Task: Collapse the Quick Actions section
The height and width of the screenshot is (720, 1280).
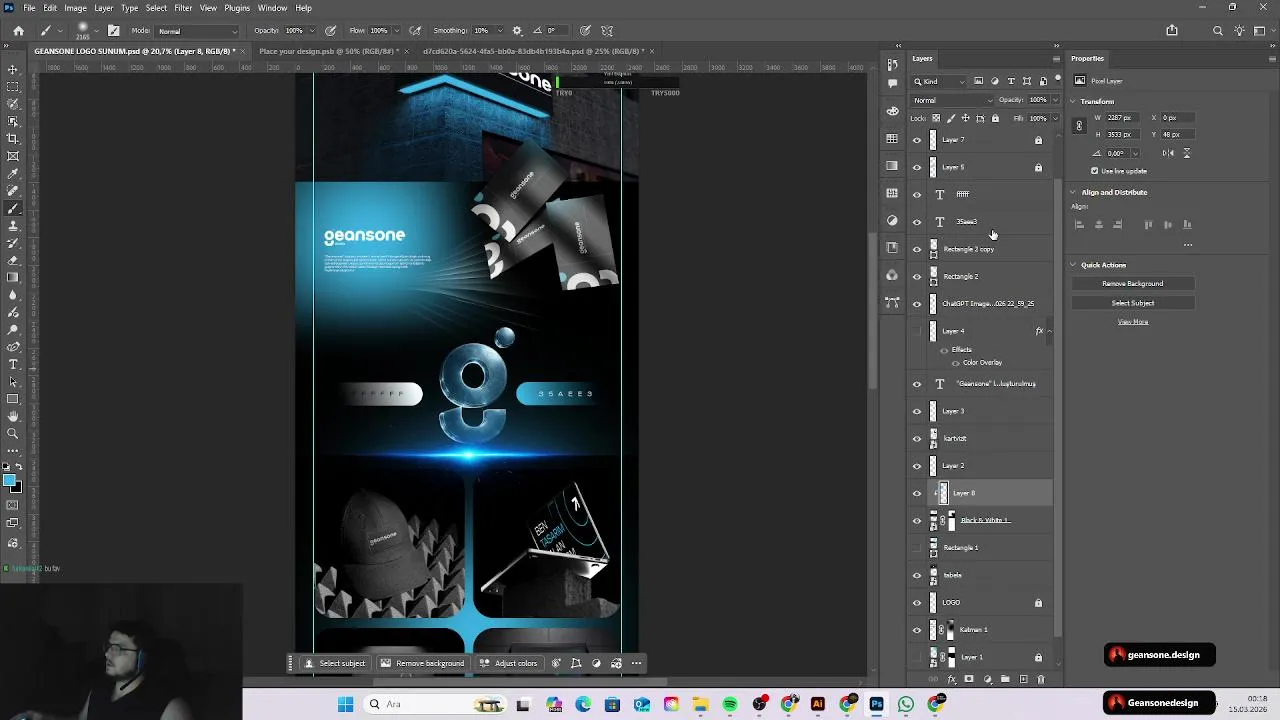Action: [1073, 265]
